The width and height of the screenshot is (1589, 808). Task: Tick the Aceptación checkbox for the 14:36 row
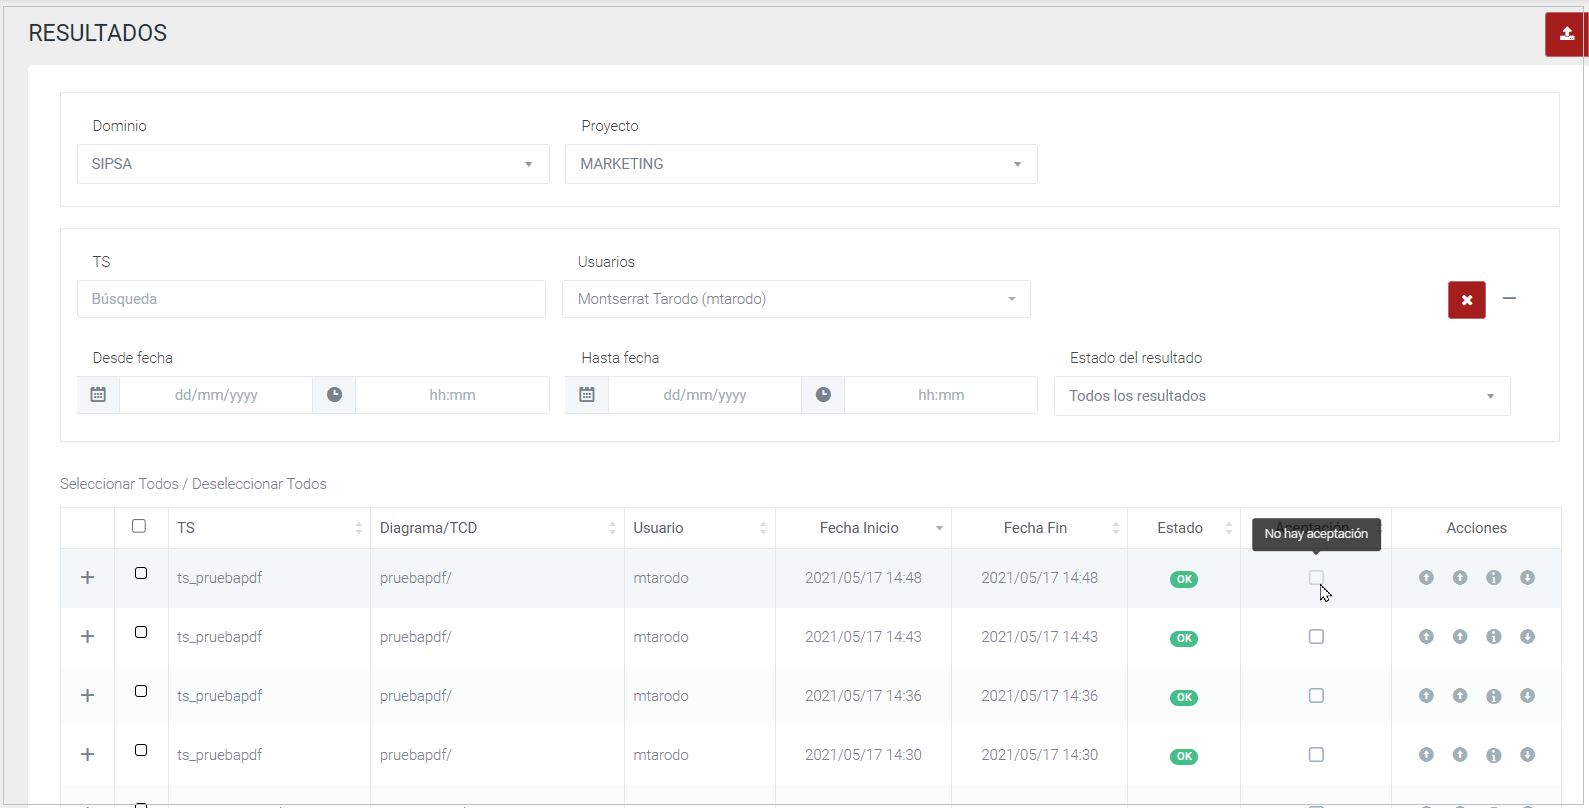tap(1316, 696)
